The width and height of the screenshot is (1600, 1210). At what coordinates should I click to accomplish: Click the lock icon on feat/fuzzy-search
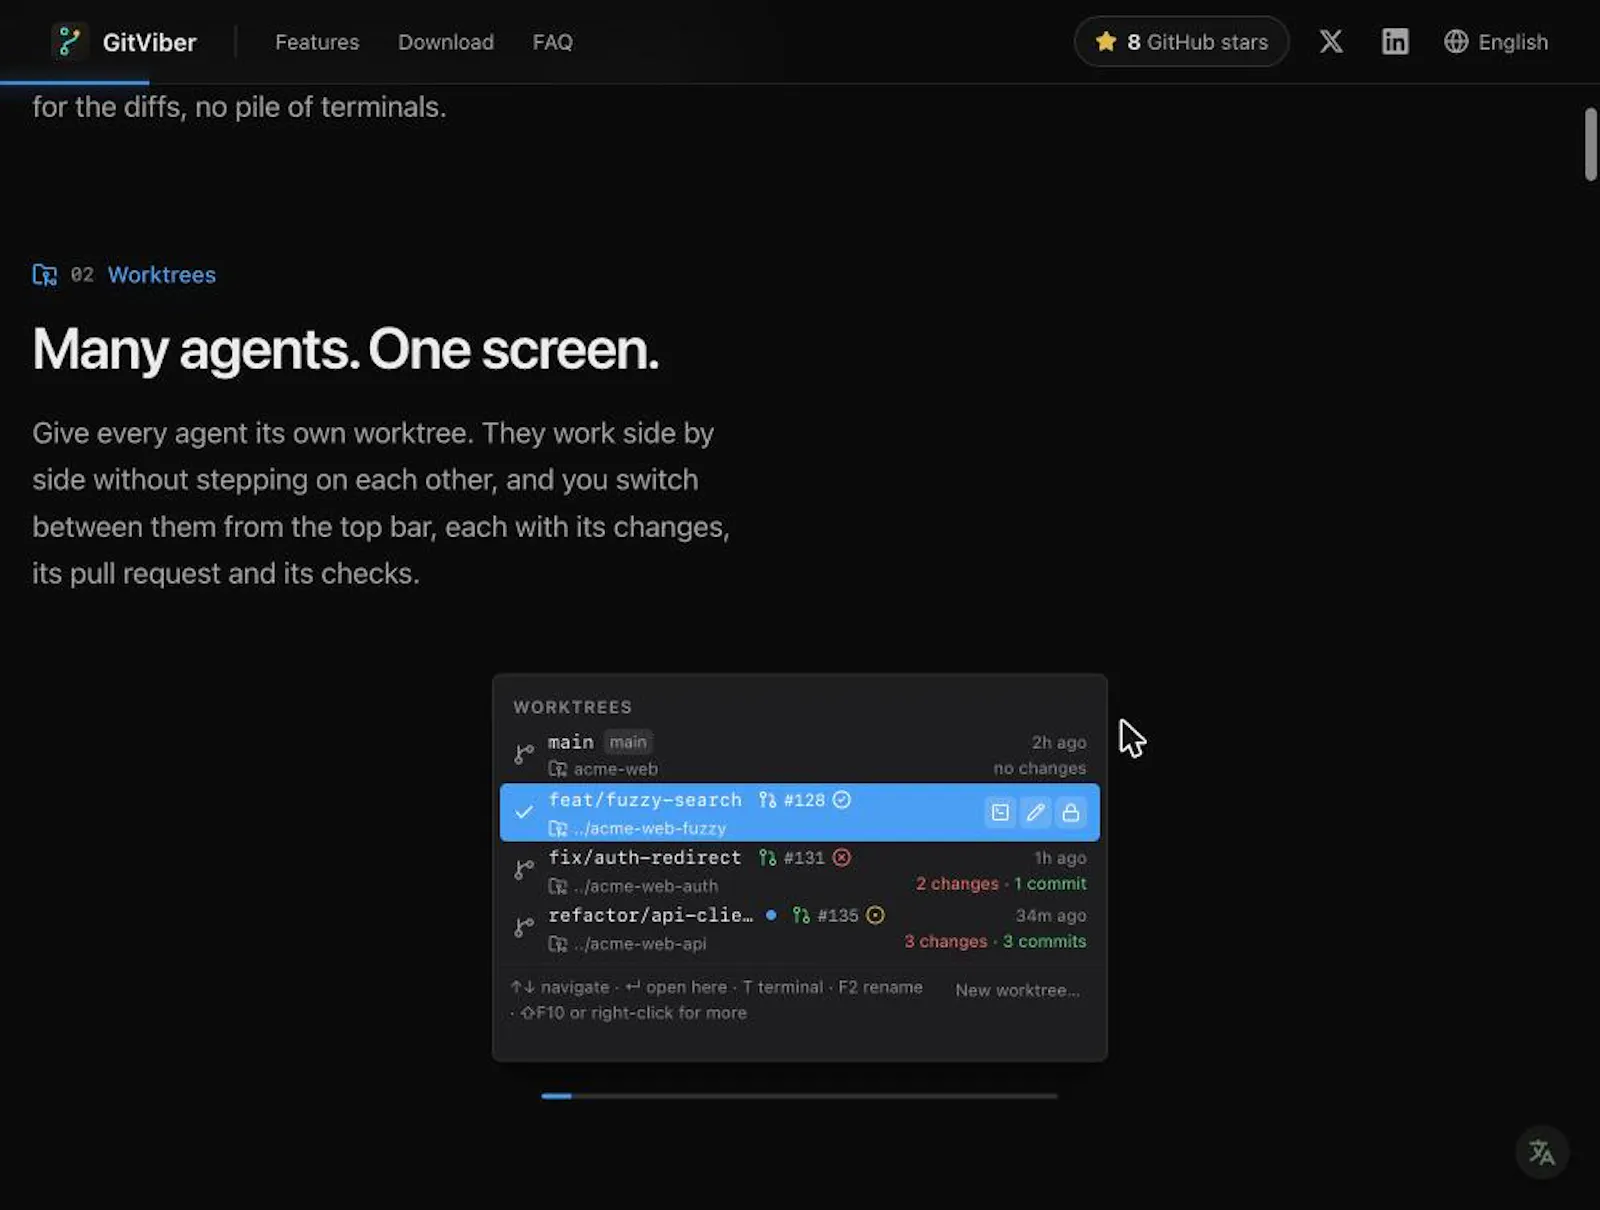coord(1070,812)
